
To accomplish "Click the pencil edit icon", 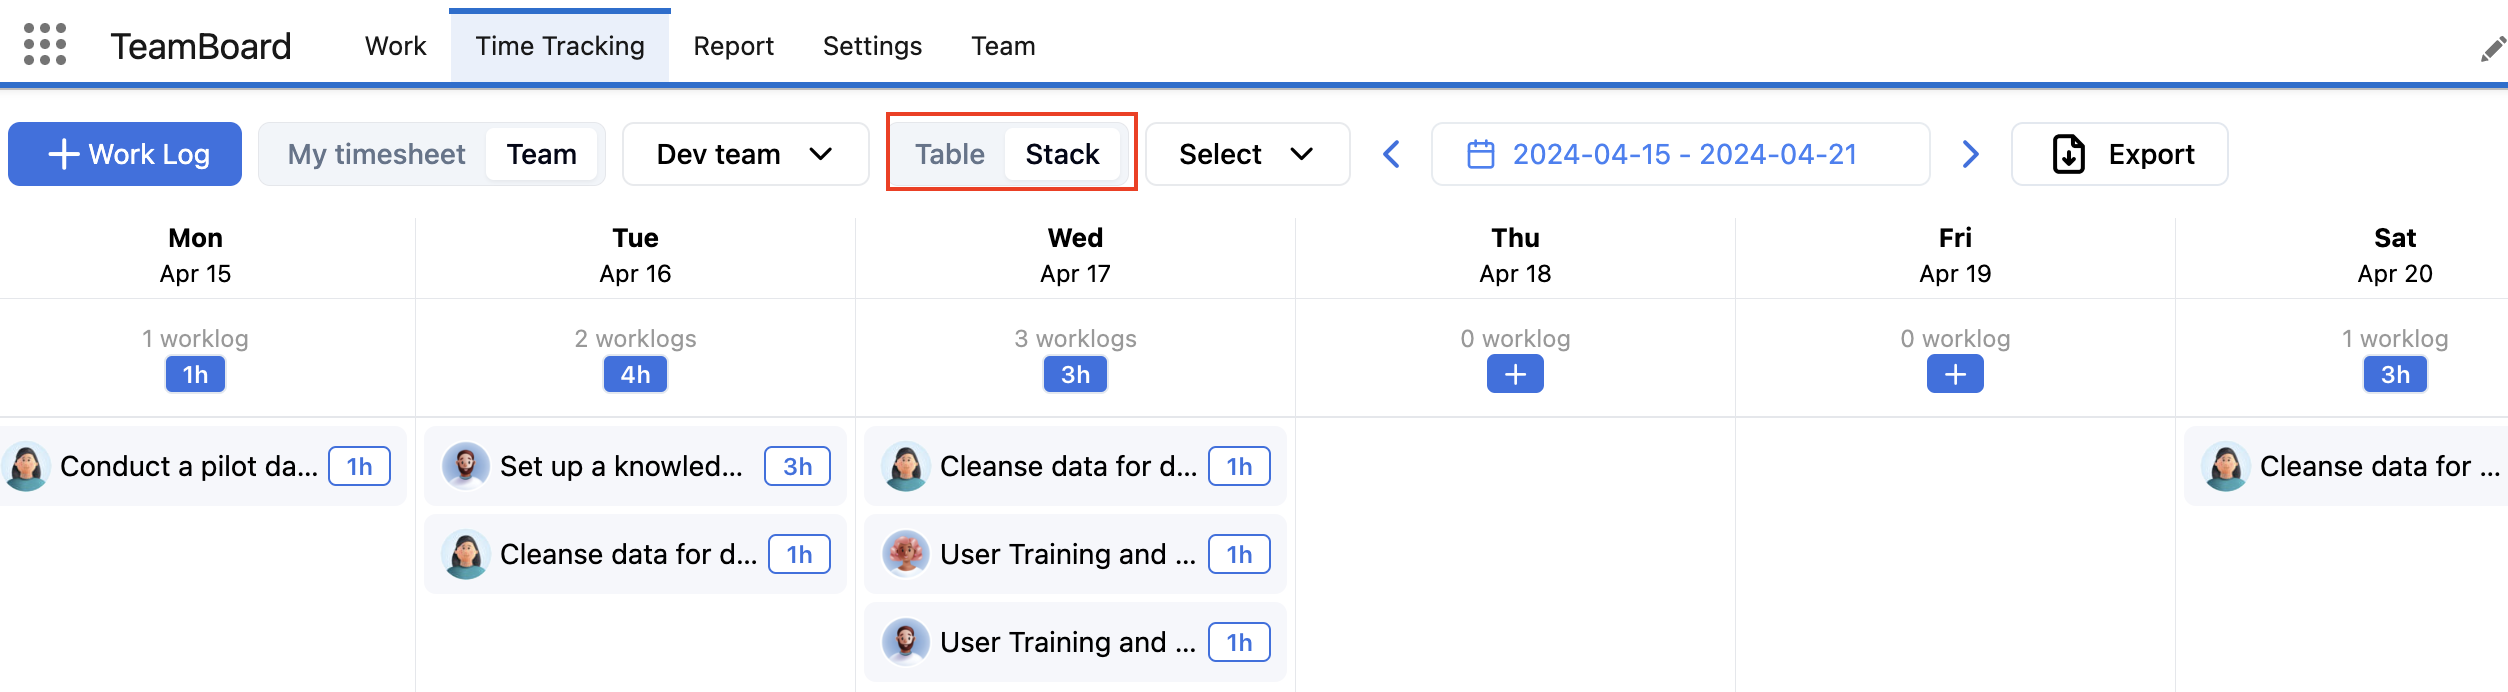I will click(2492, 49).
